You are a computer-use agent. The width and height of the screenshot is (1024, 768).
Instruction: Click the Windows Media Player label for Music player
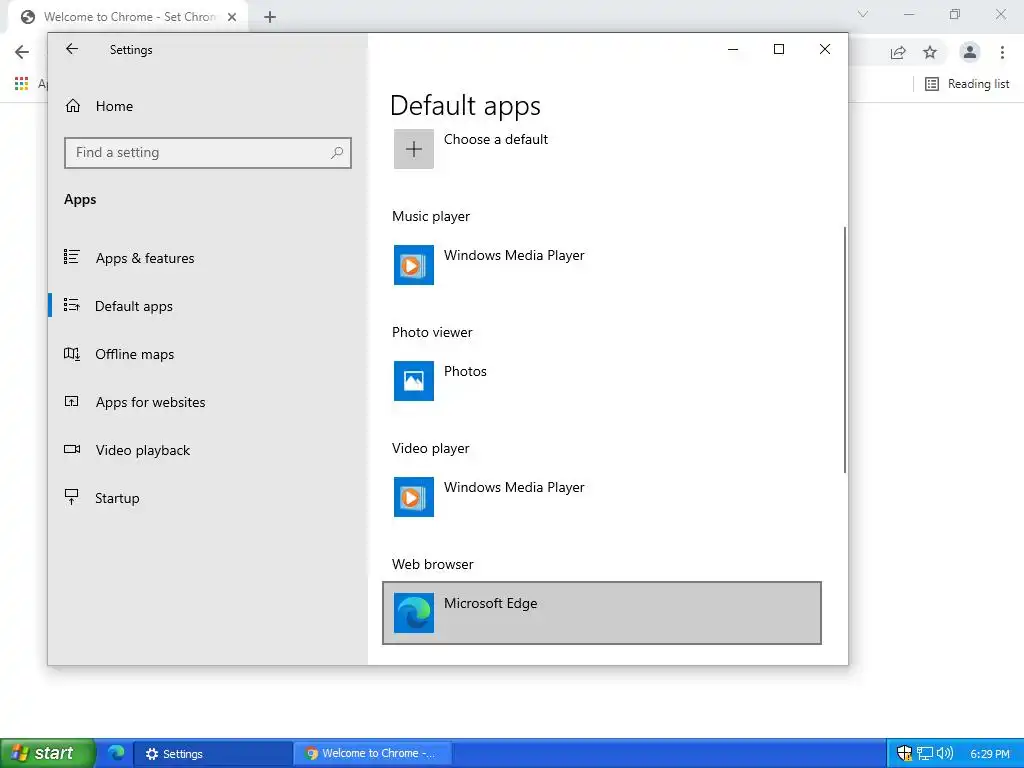pos(514,256)
